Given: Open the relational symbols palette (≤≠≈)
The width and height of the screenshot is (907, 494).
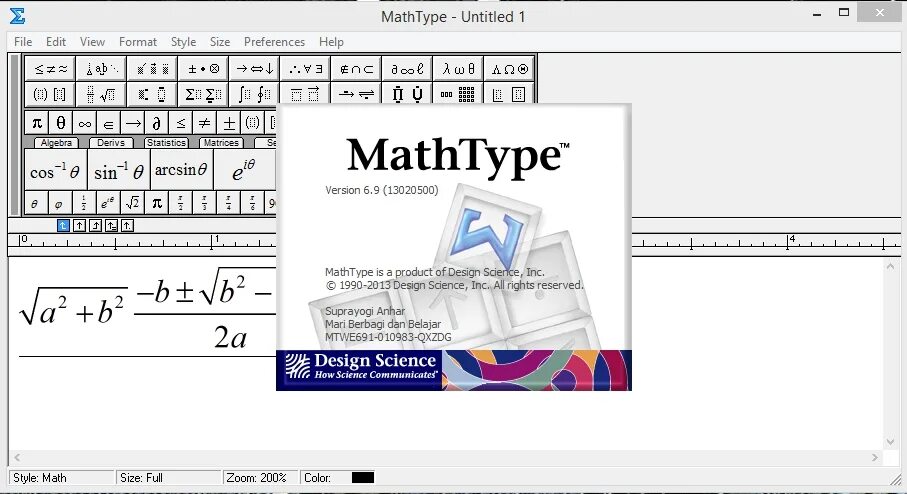Looking at the screenshot, I should pyautogui.click(x=50, y=69).
